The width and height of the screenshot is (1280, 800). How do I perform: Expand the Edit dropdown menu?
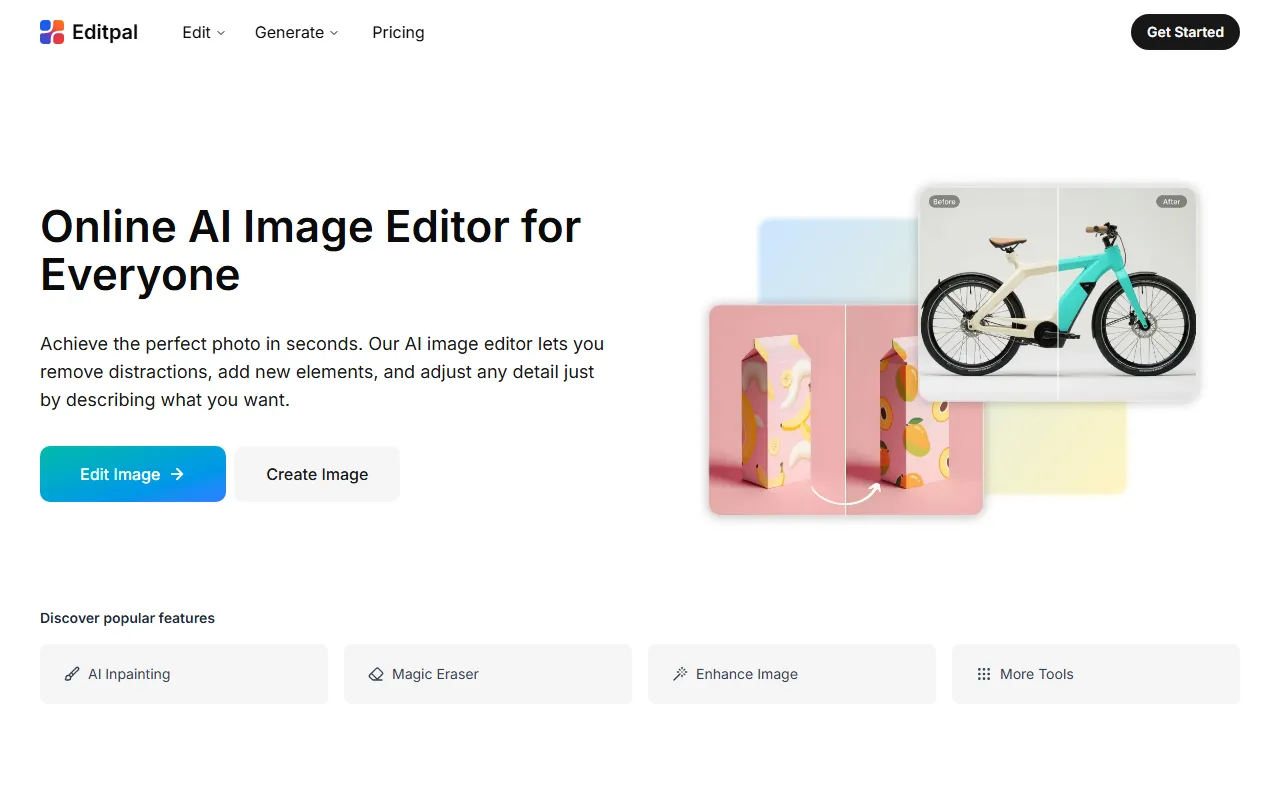tap(203, 32)
